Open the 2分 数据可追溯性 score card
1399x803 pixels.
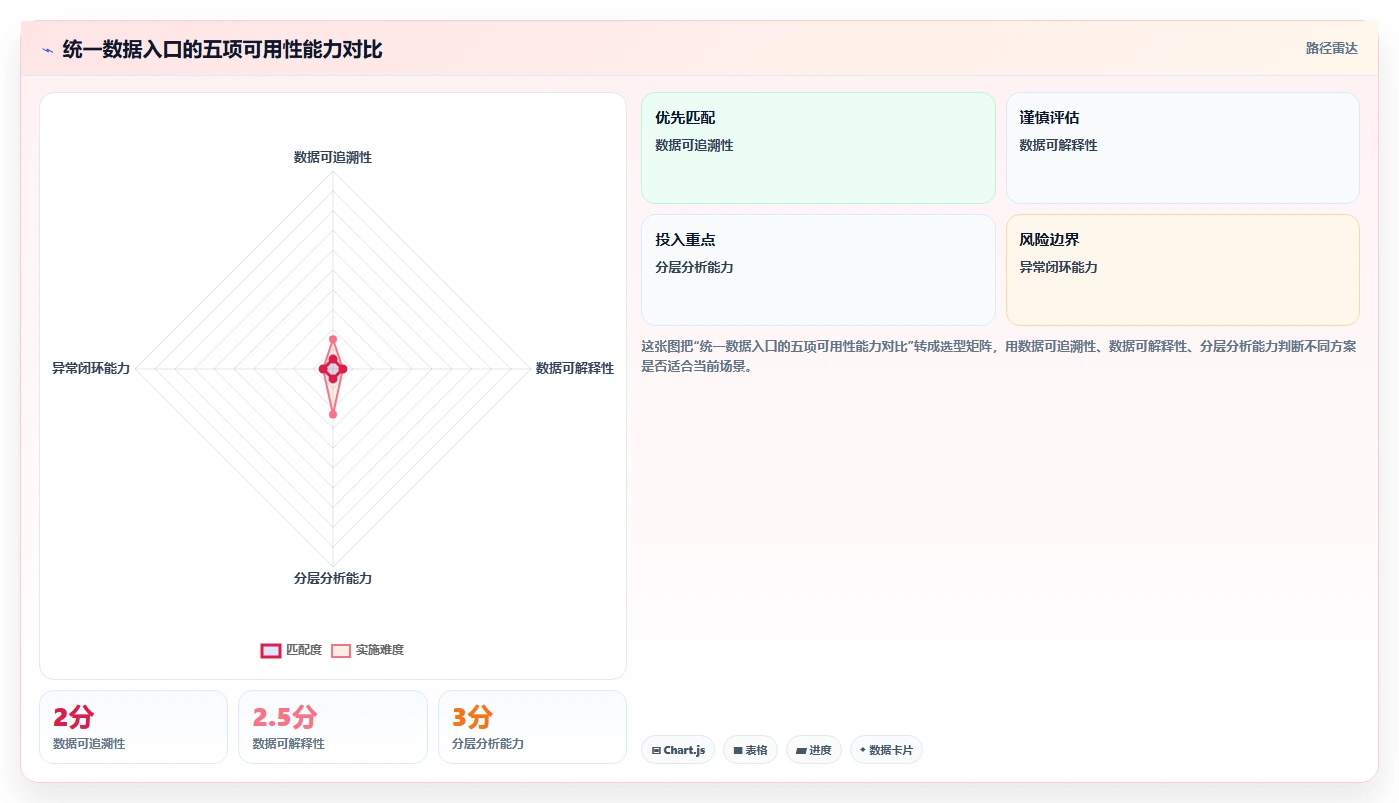133,727
